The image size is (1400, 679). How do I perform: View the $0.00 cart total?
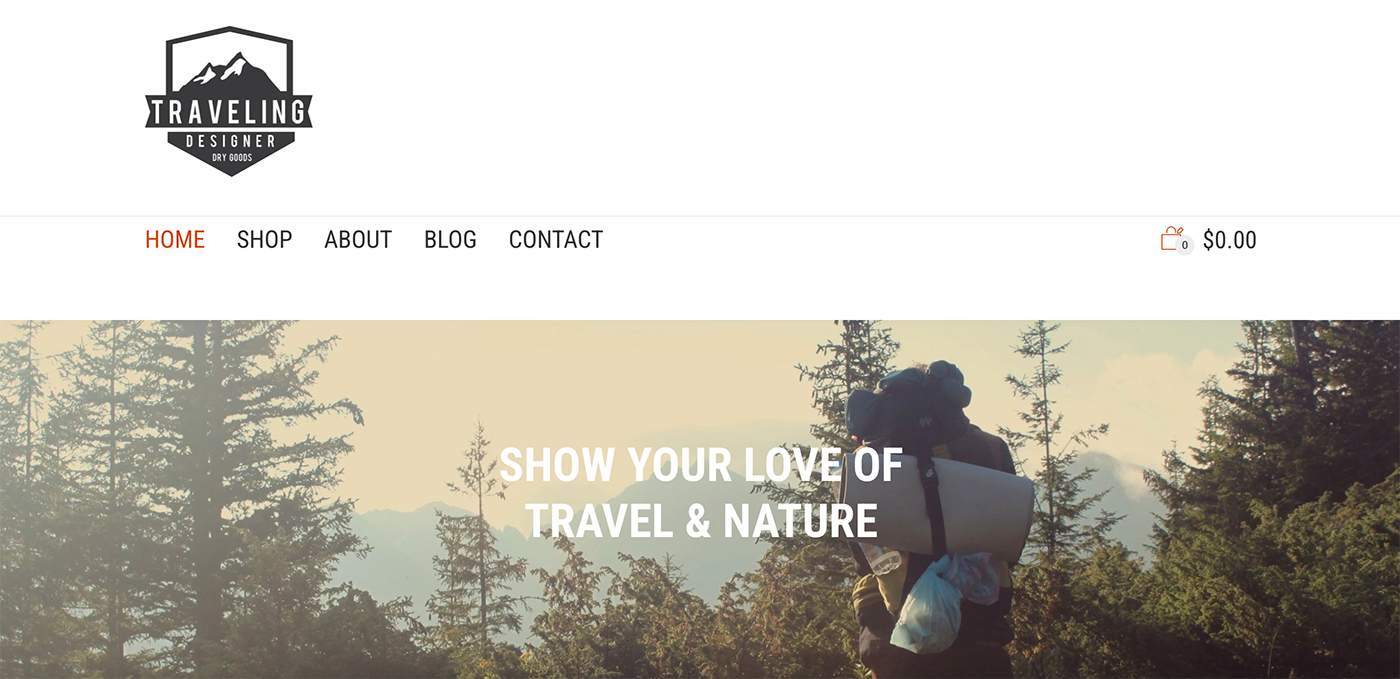pos(1230,240)
